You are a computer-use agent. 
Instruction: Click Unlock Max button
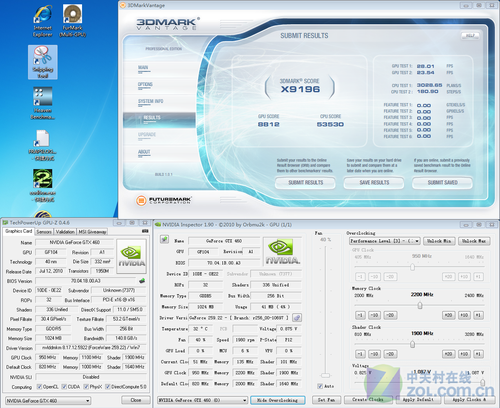[474, 241]
